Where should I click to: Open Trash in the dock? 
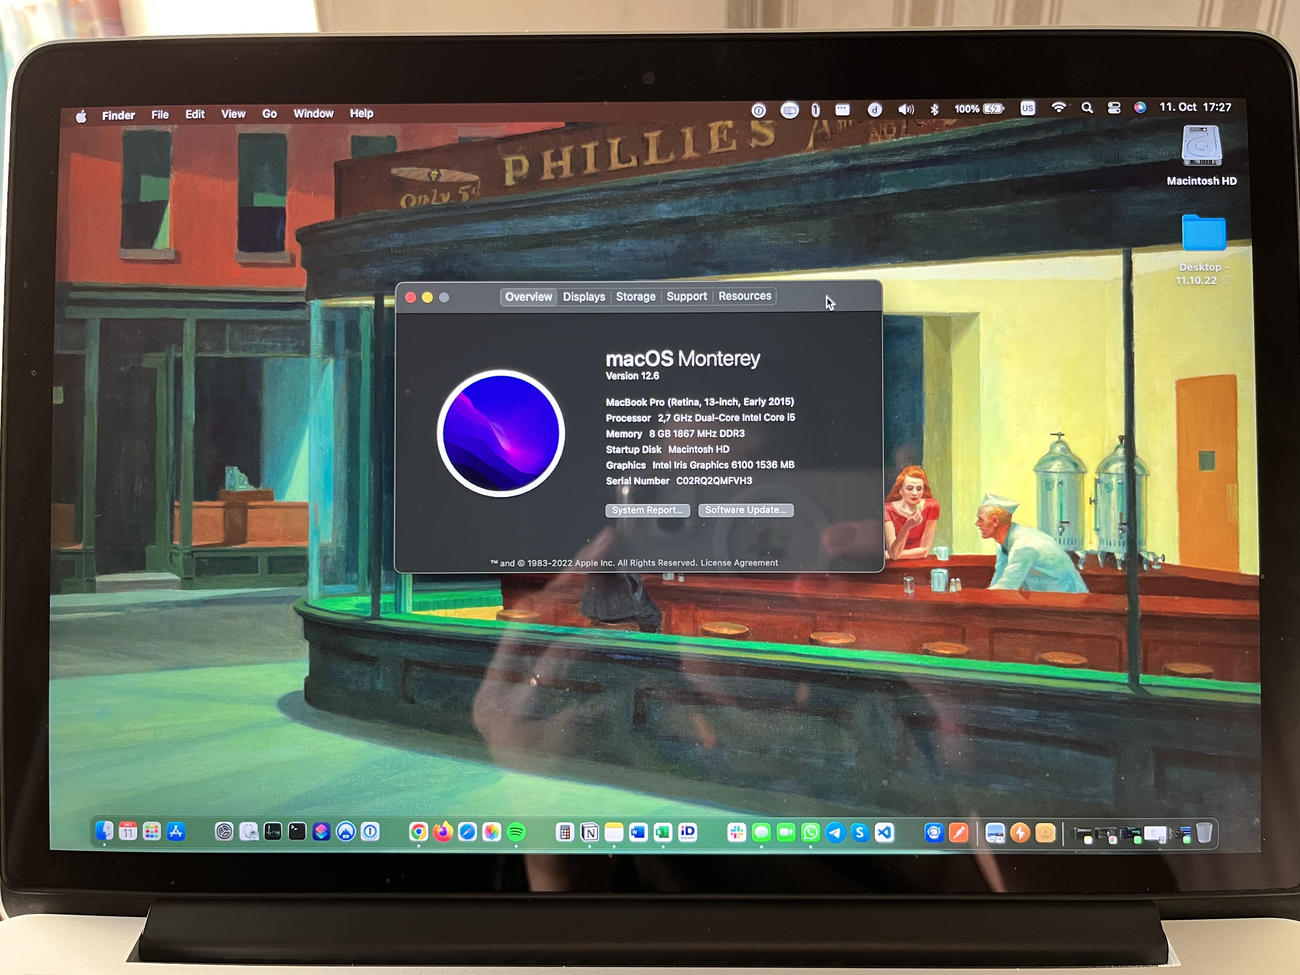(1204, 832)
